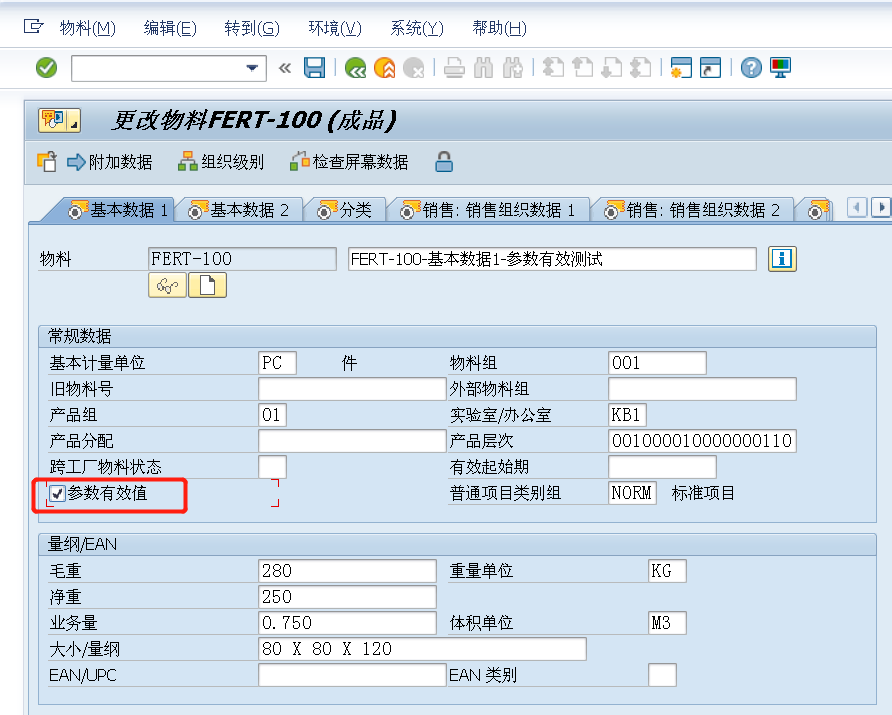Screen dimensions: 892x715
Task: Click the 净重 field showing 250
Action: 347,597
